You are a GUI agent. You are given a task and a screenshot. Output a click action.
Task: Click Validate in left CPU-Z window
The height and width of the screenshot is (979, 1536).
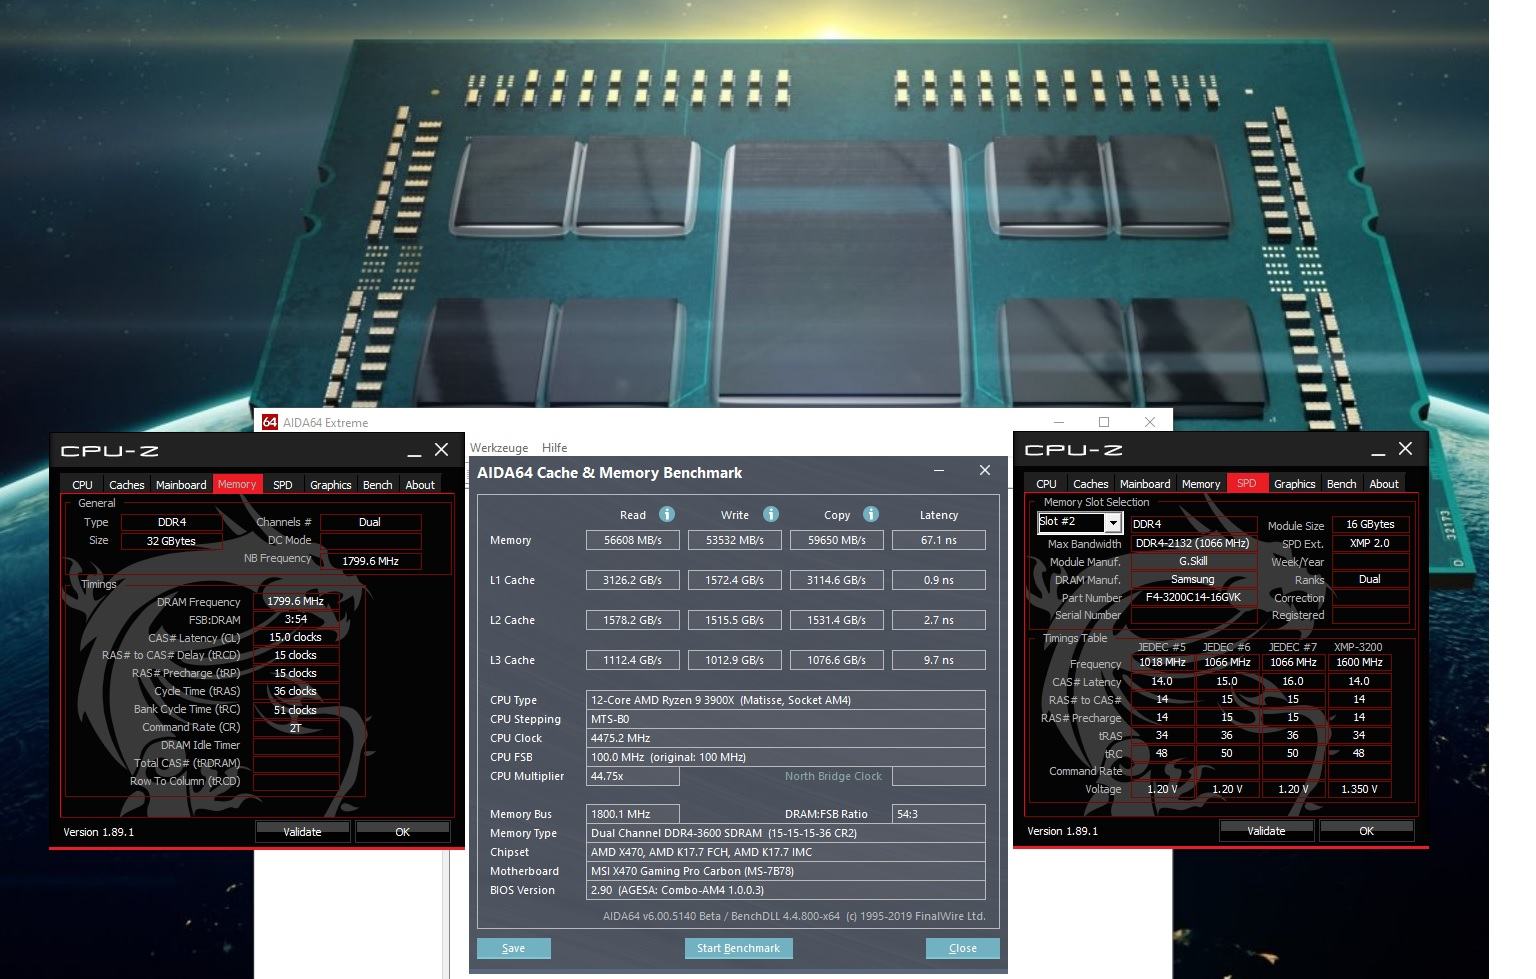302,831
